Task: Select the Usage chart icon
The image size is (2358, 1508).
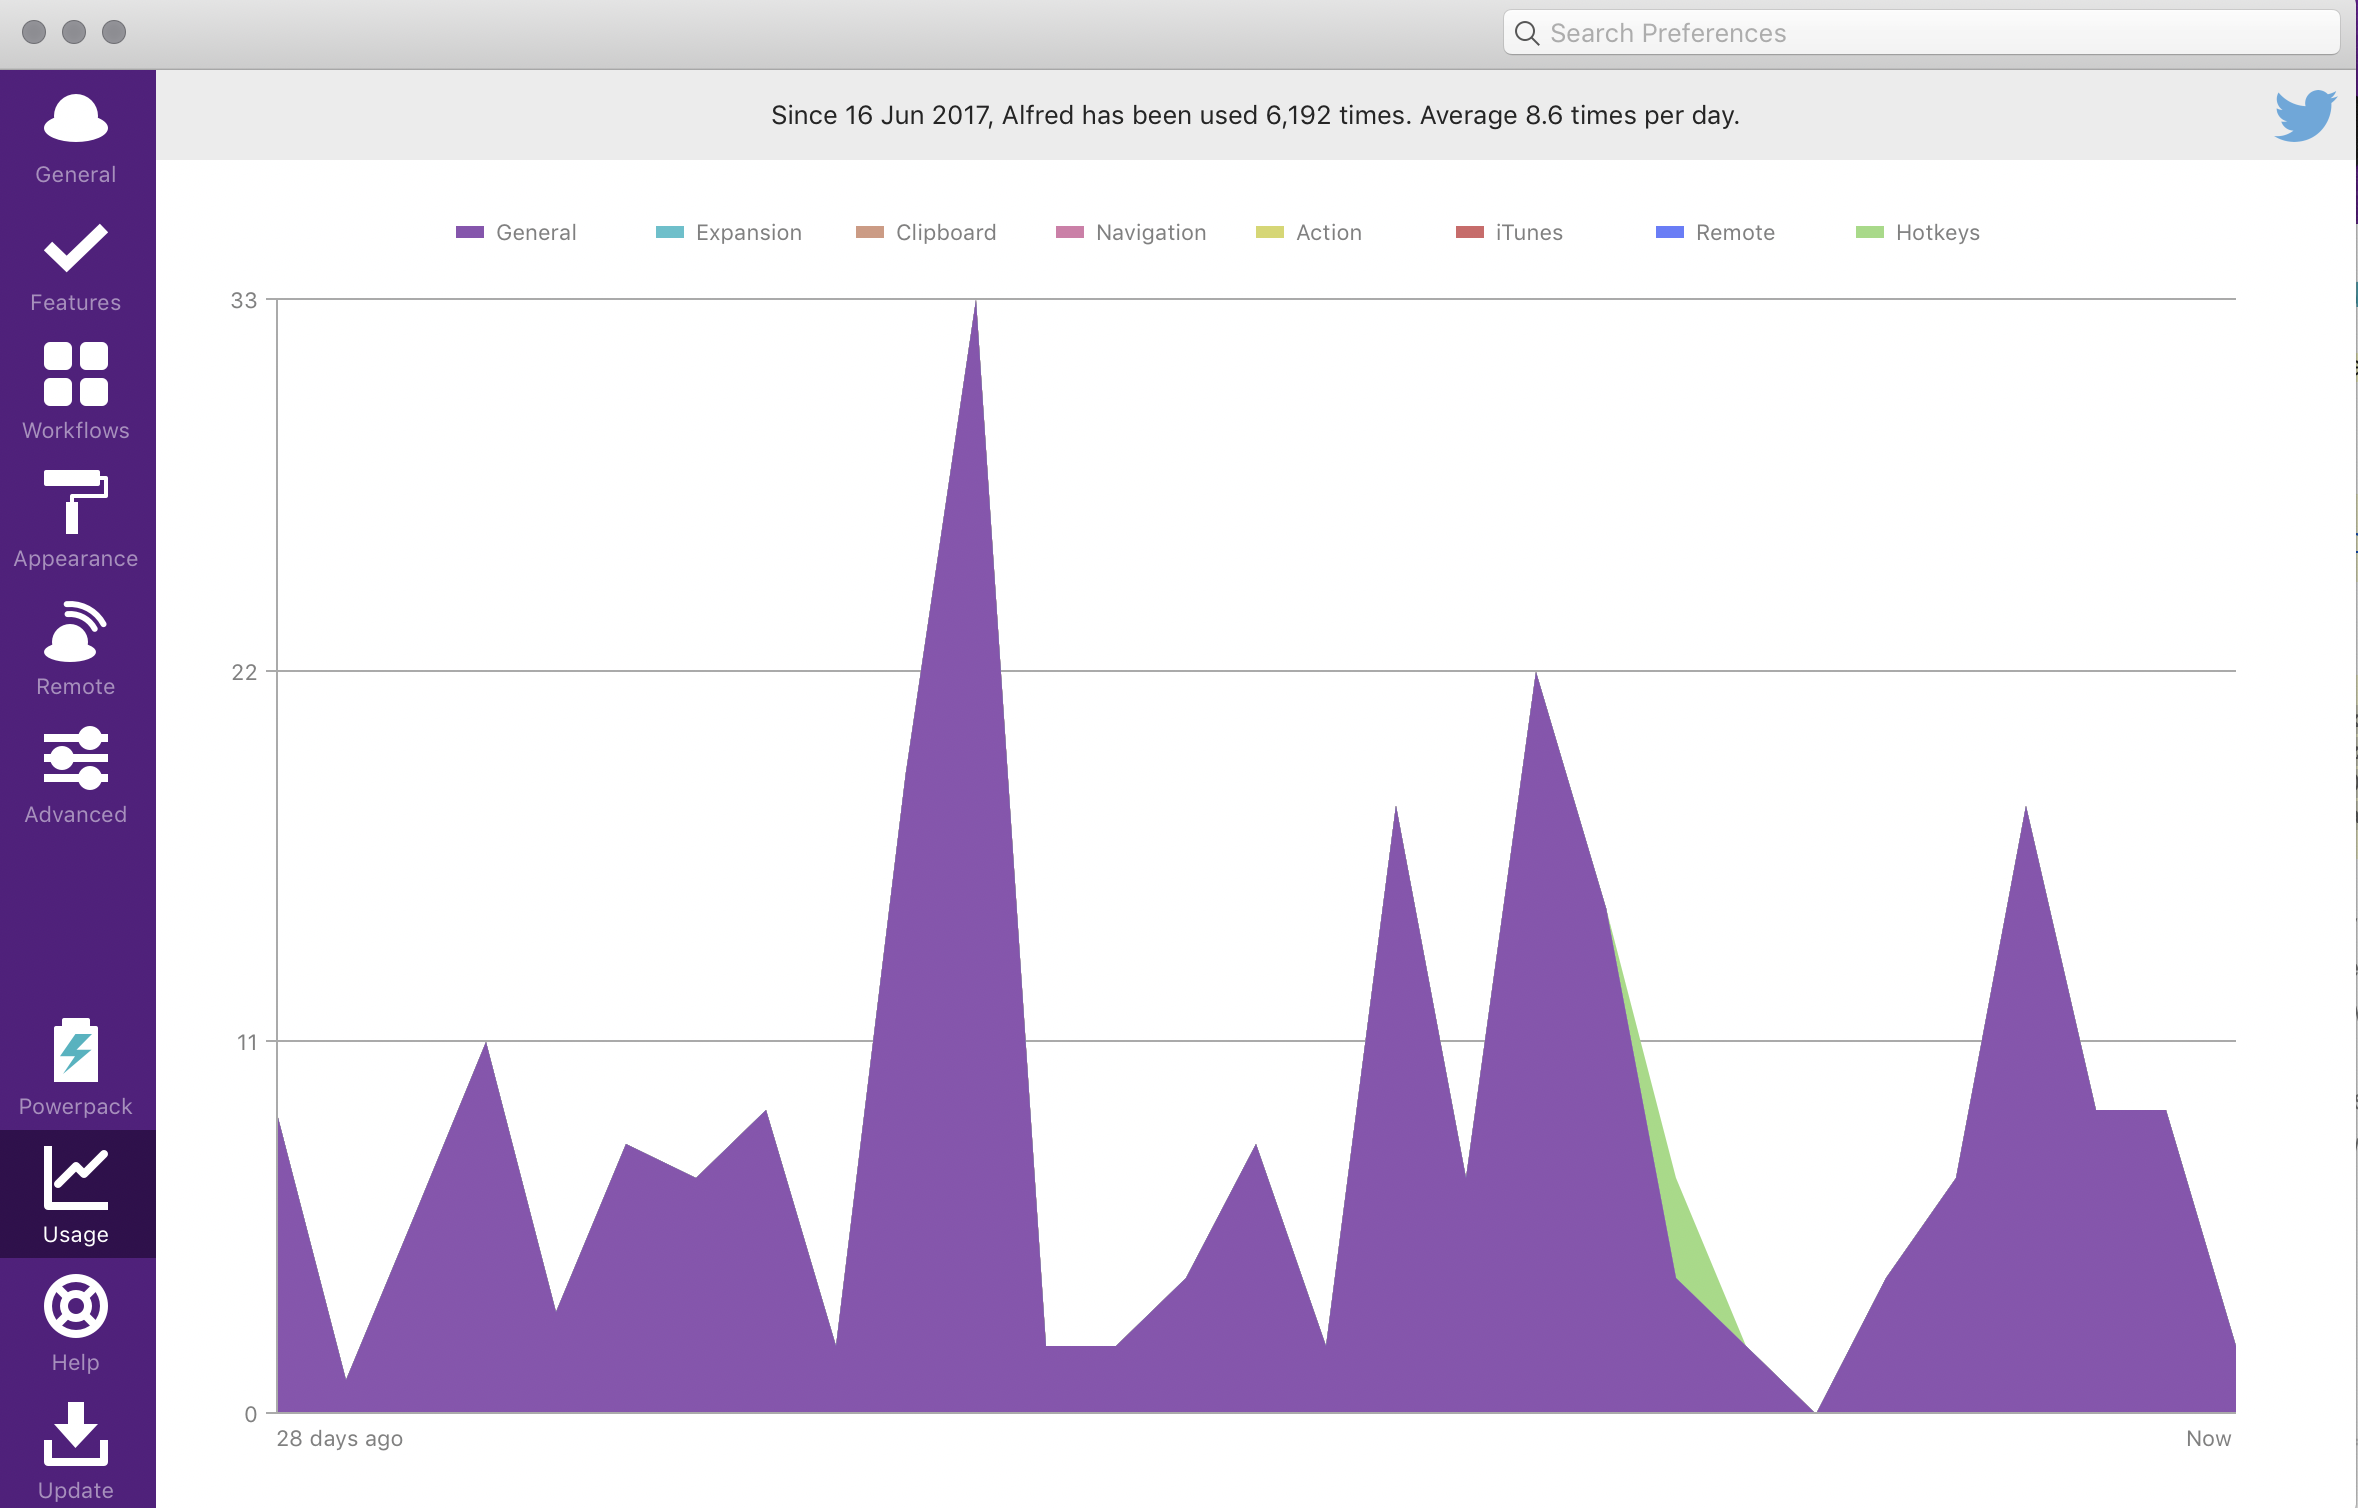Action: point(76,1178)
